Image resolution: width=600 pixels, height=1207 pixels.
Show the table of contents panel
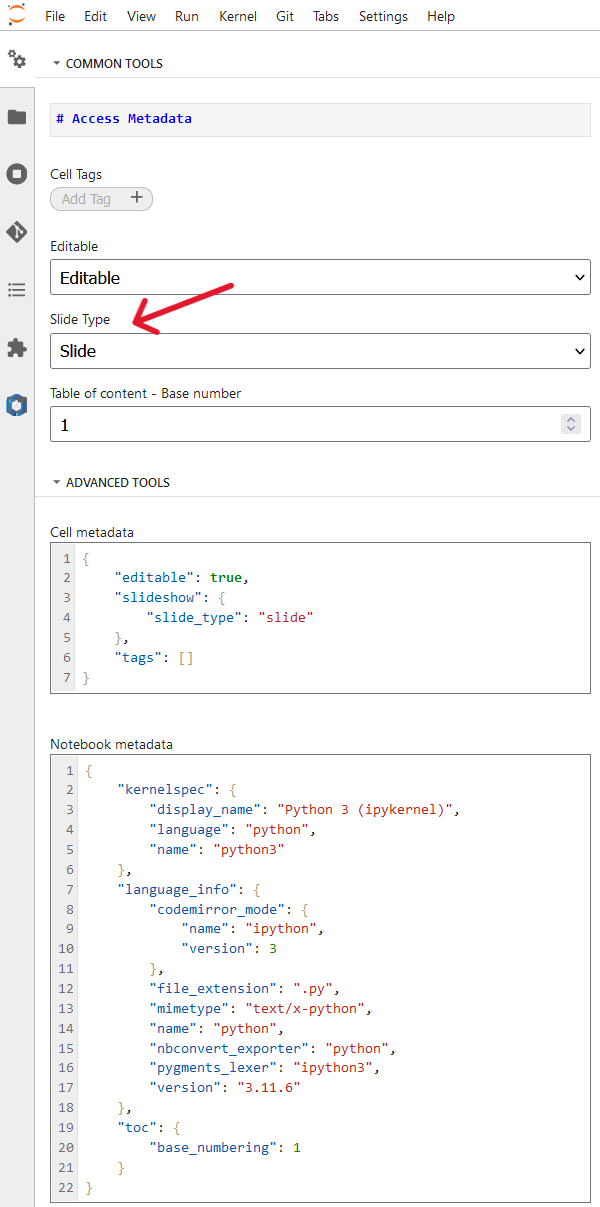pos(16,289)
